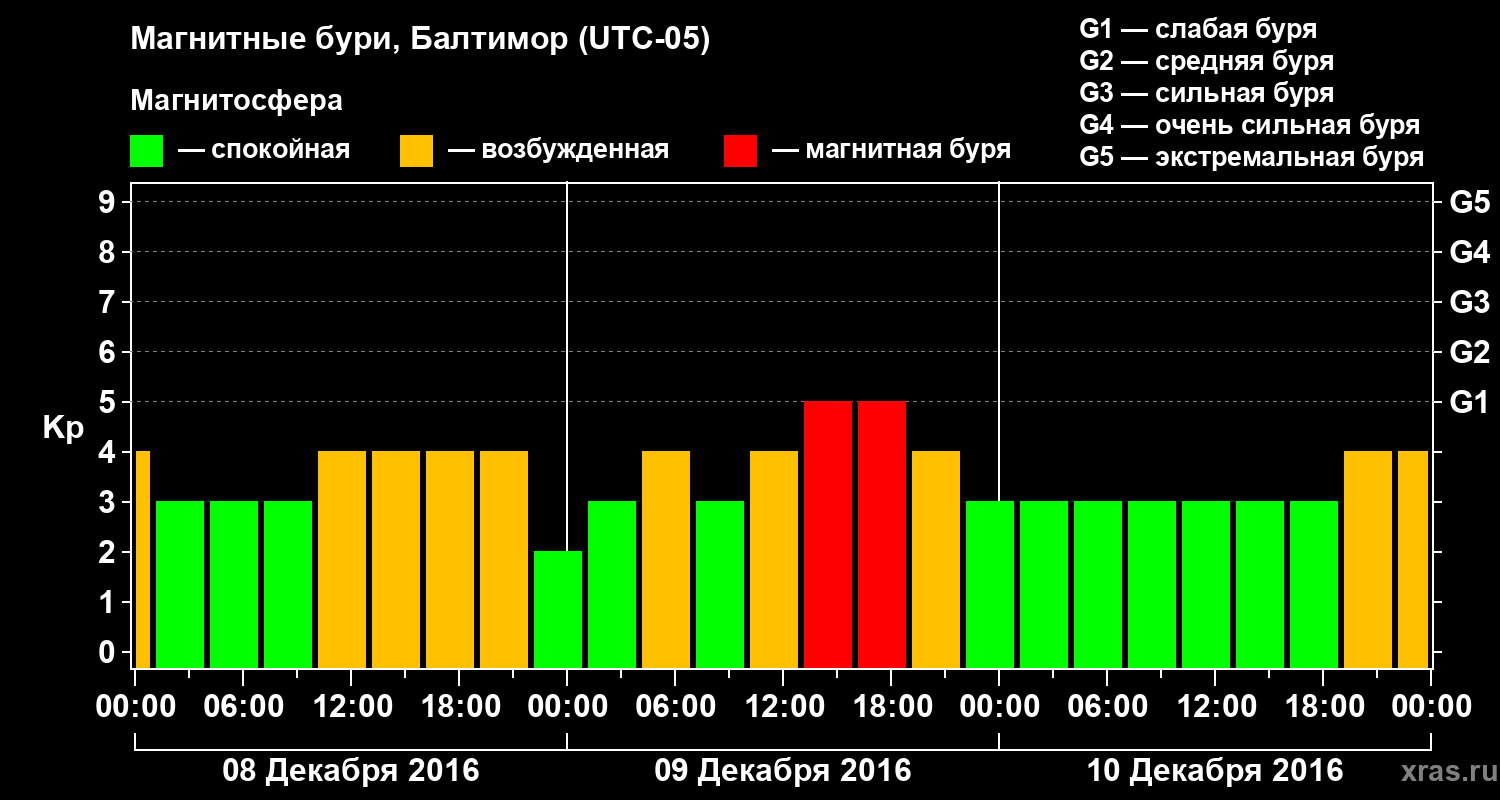Click the second red Kp 5 bar
Viewport: 1500px width, 800px height.
882,534
